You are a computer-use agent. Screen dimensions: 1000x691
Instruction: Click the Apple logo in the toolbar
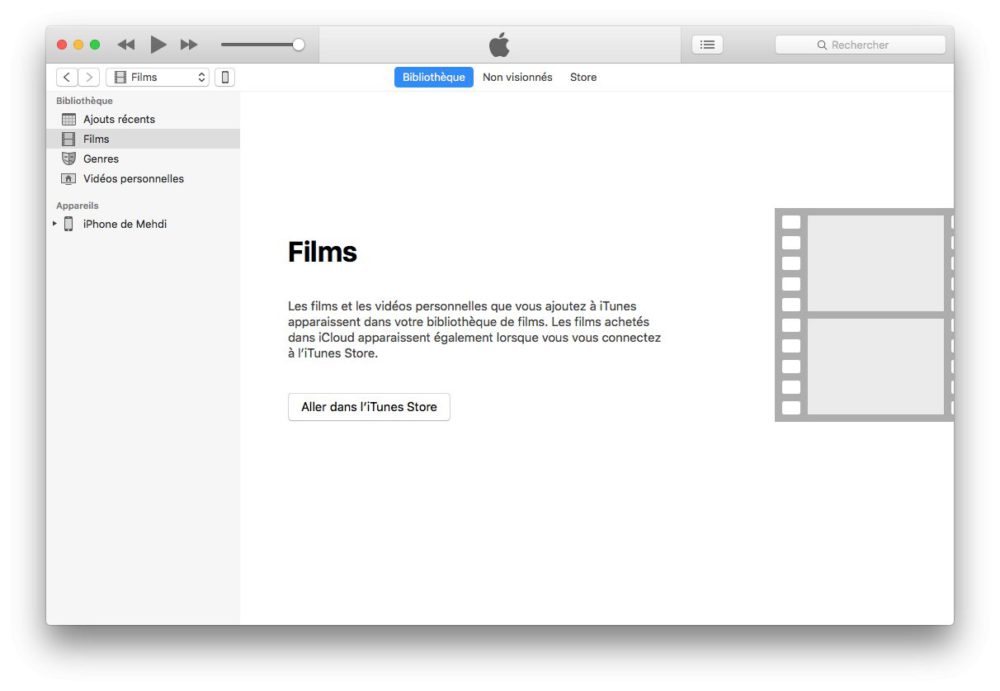point(498,44)
